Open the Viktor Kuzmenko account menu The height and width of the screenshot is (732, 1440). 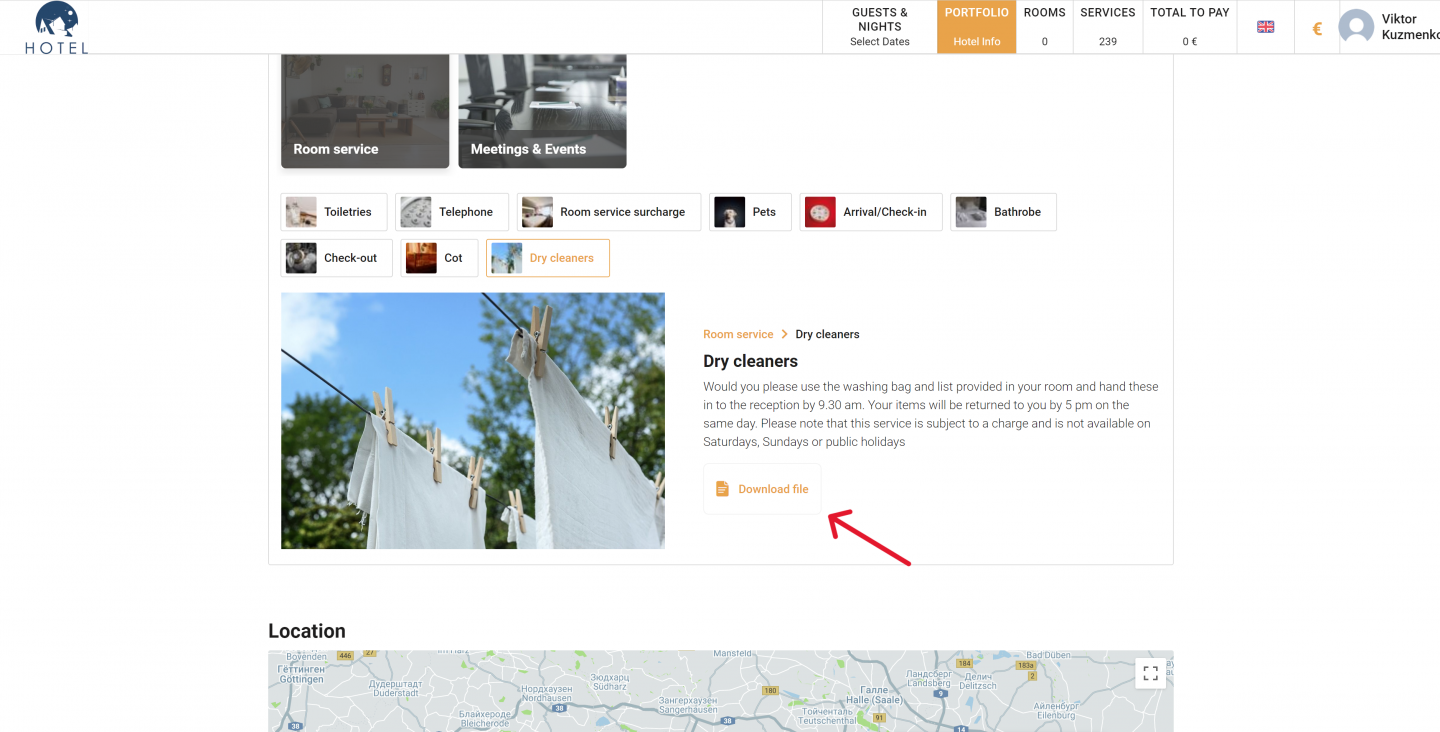click(x=1410, y=27)
